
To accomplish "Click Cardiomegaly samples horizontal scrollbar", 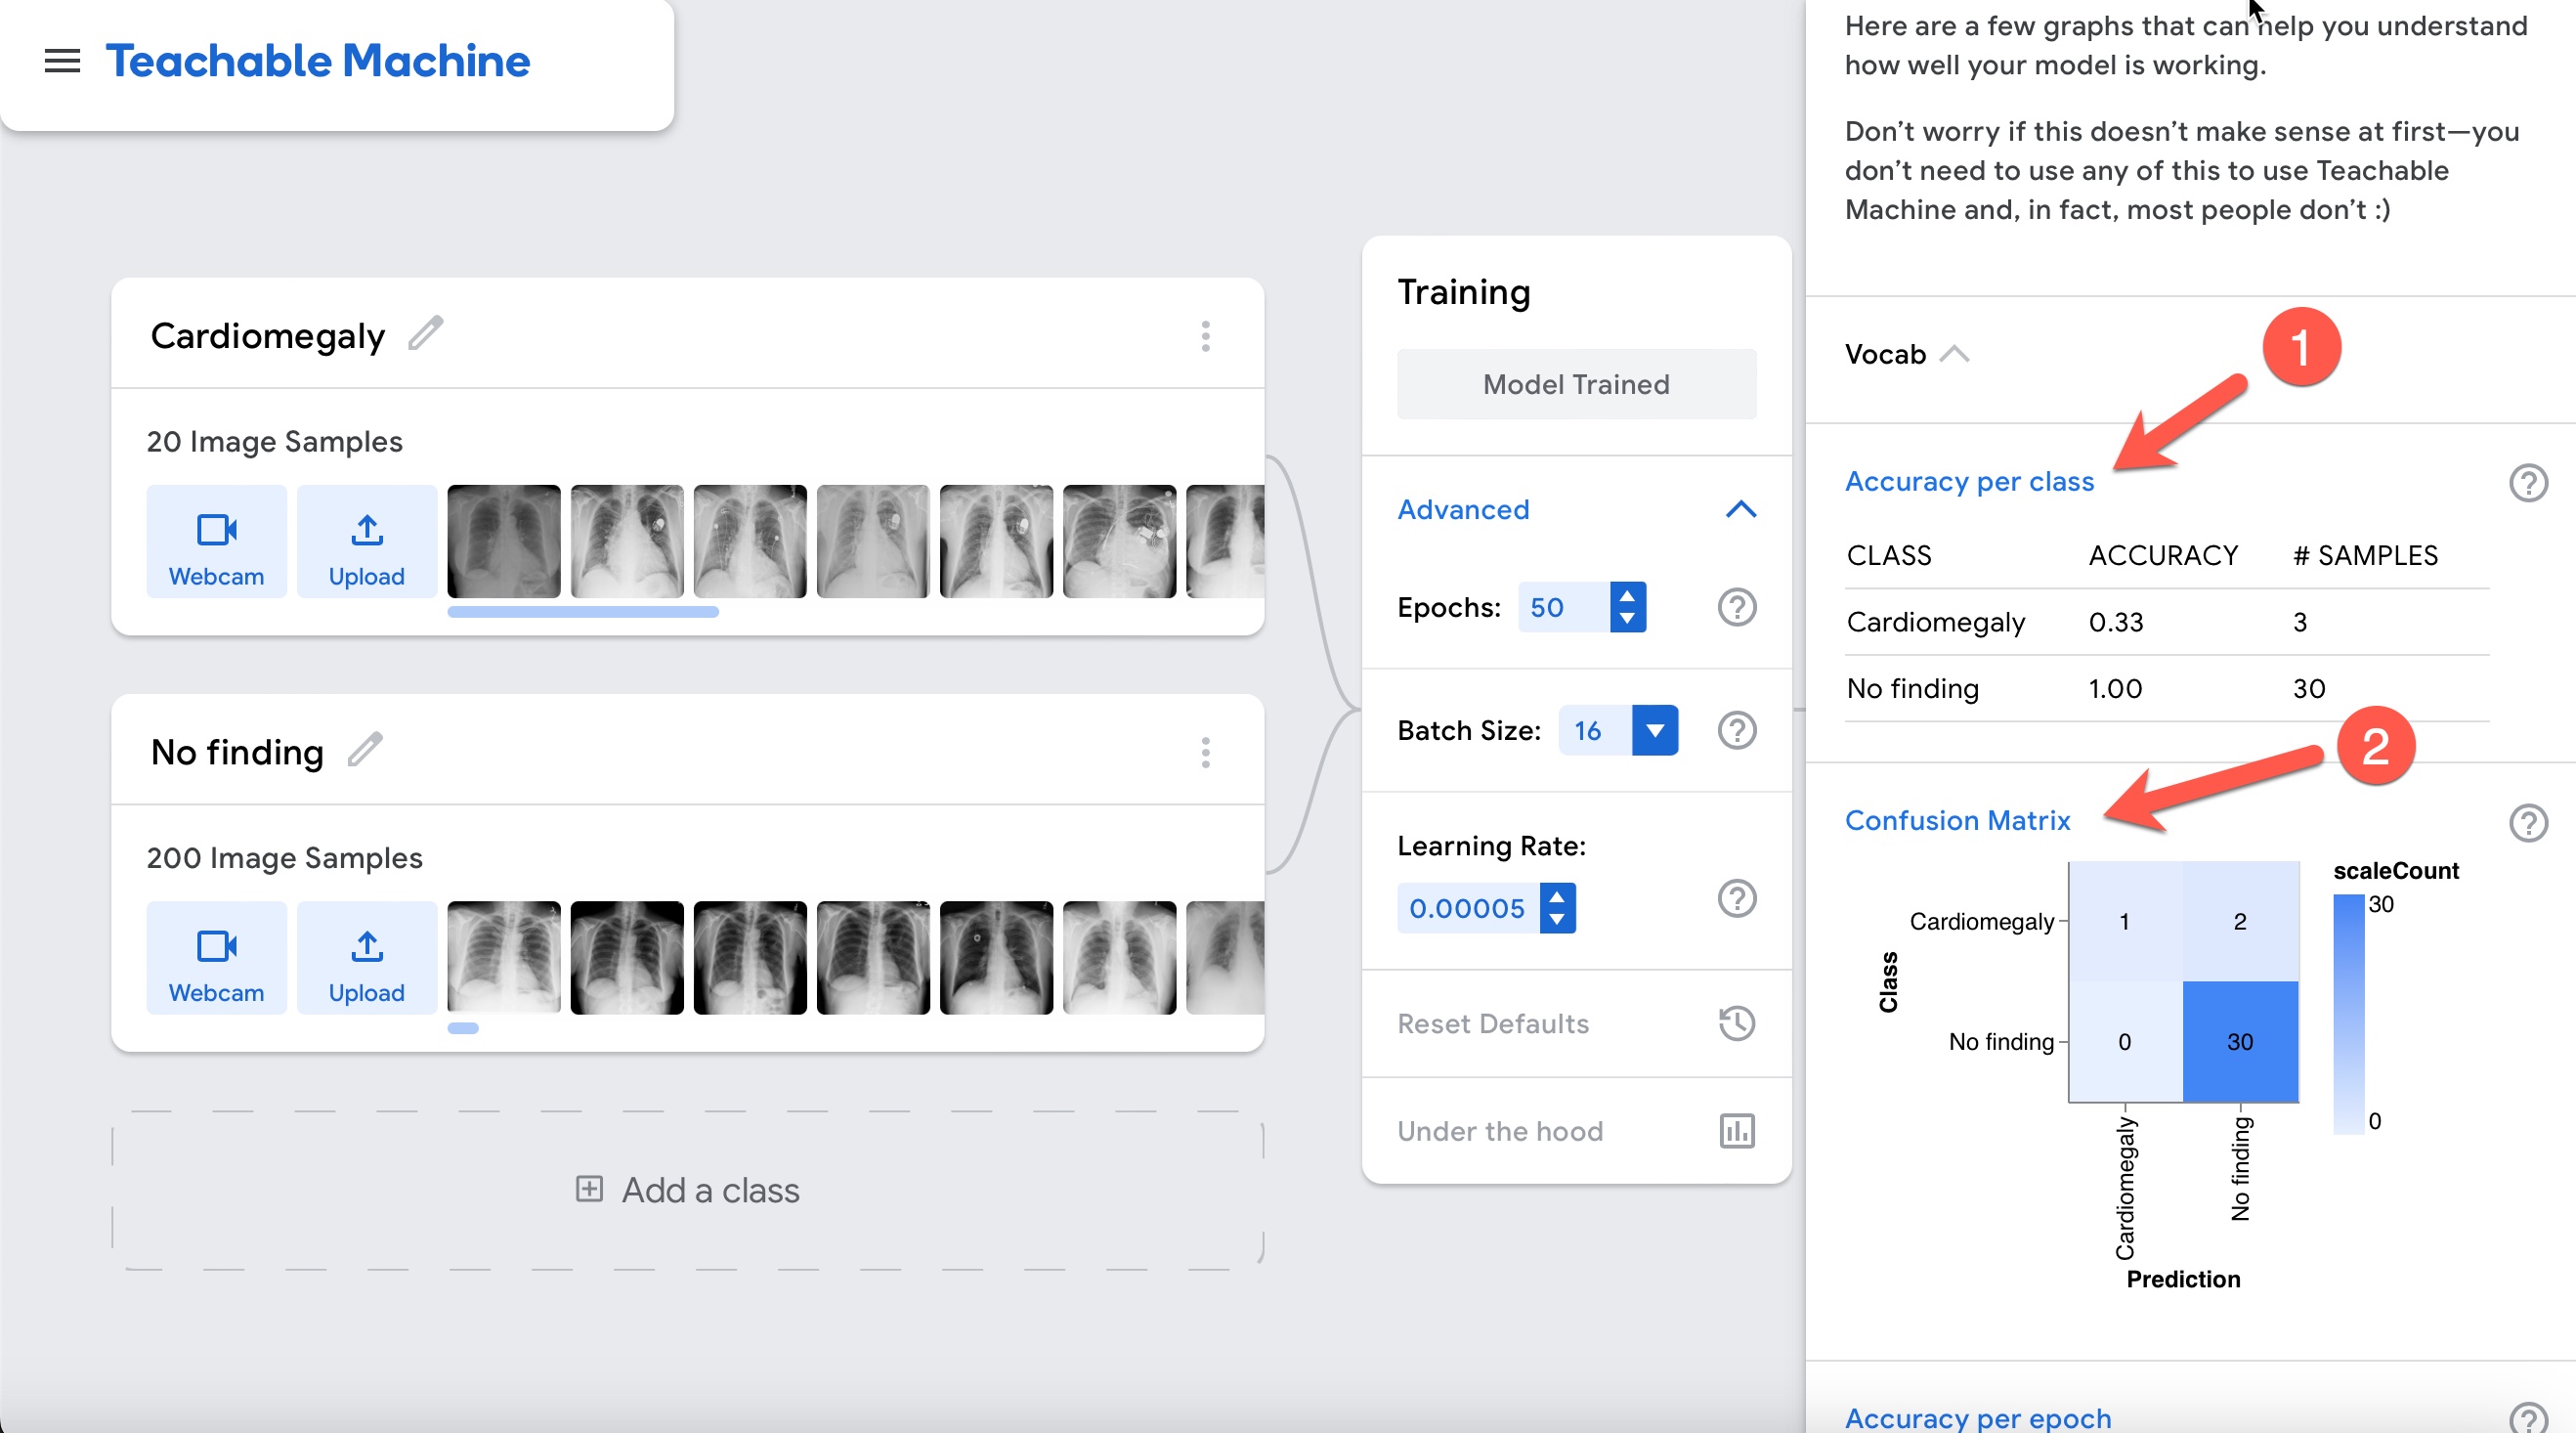I will [x=583, y=612].
